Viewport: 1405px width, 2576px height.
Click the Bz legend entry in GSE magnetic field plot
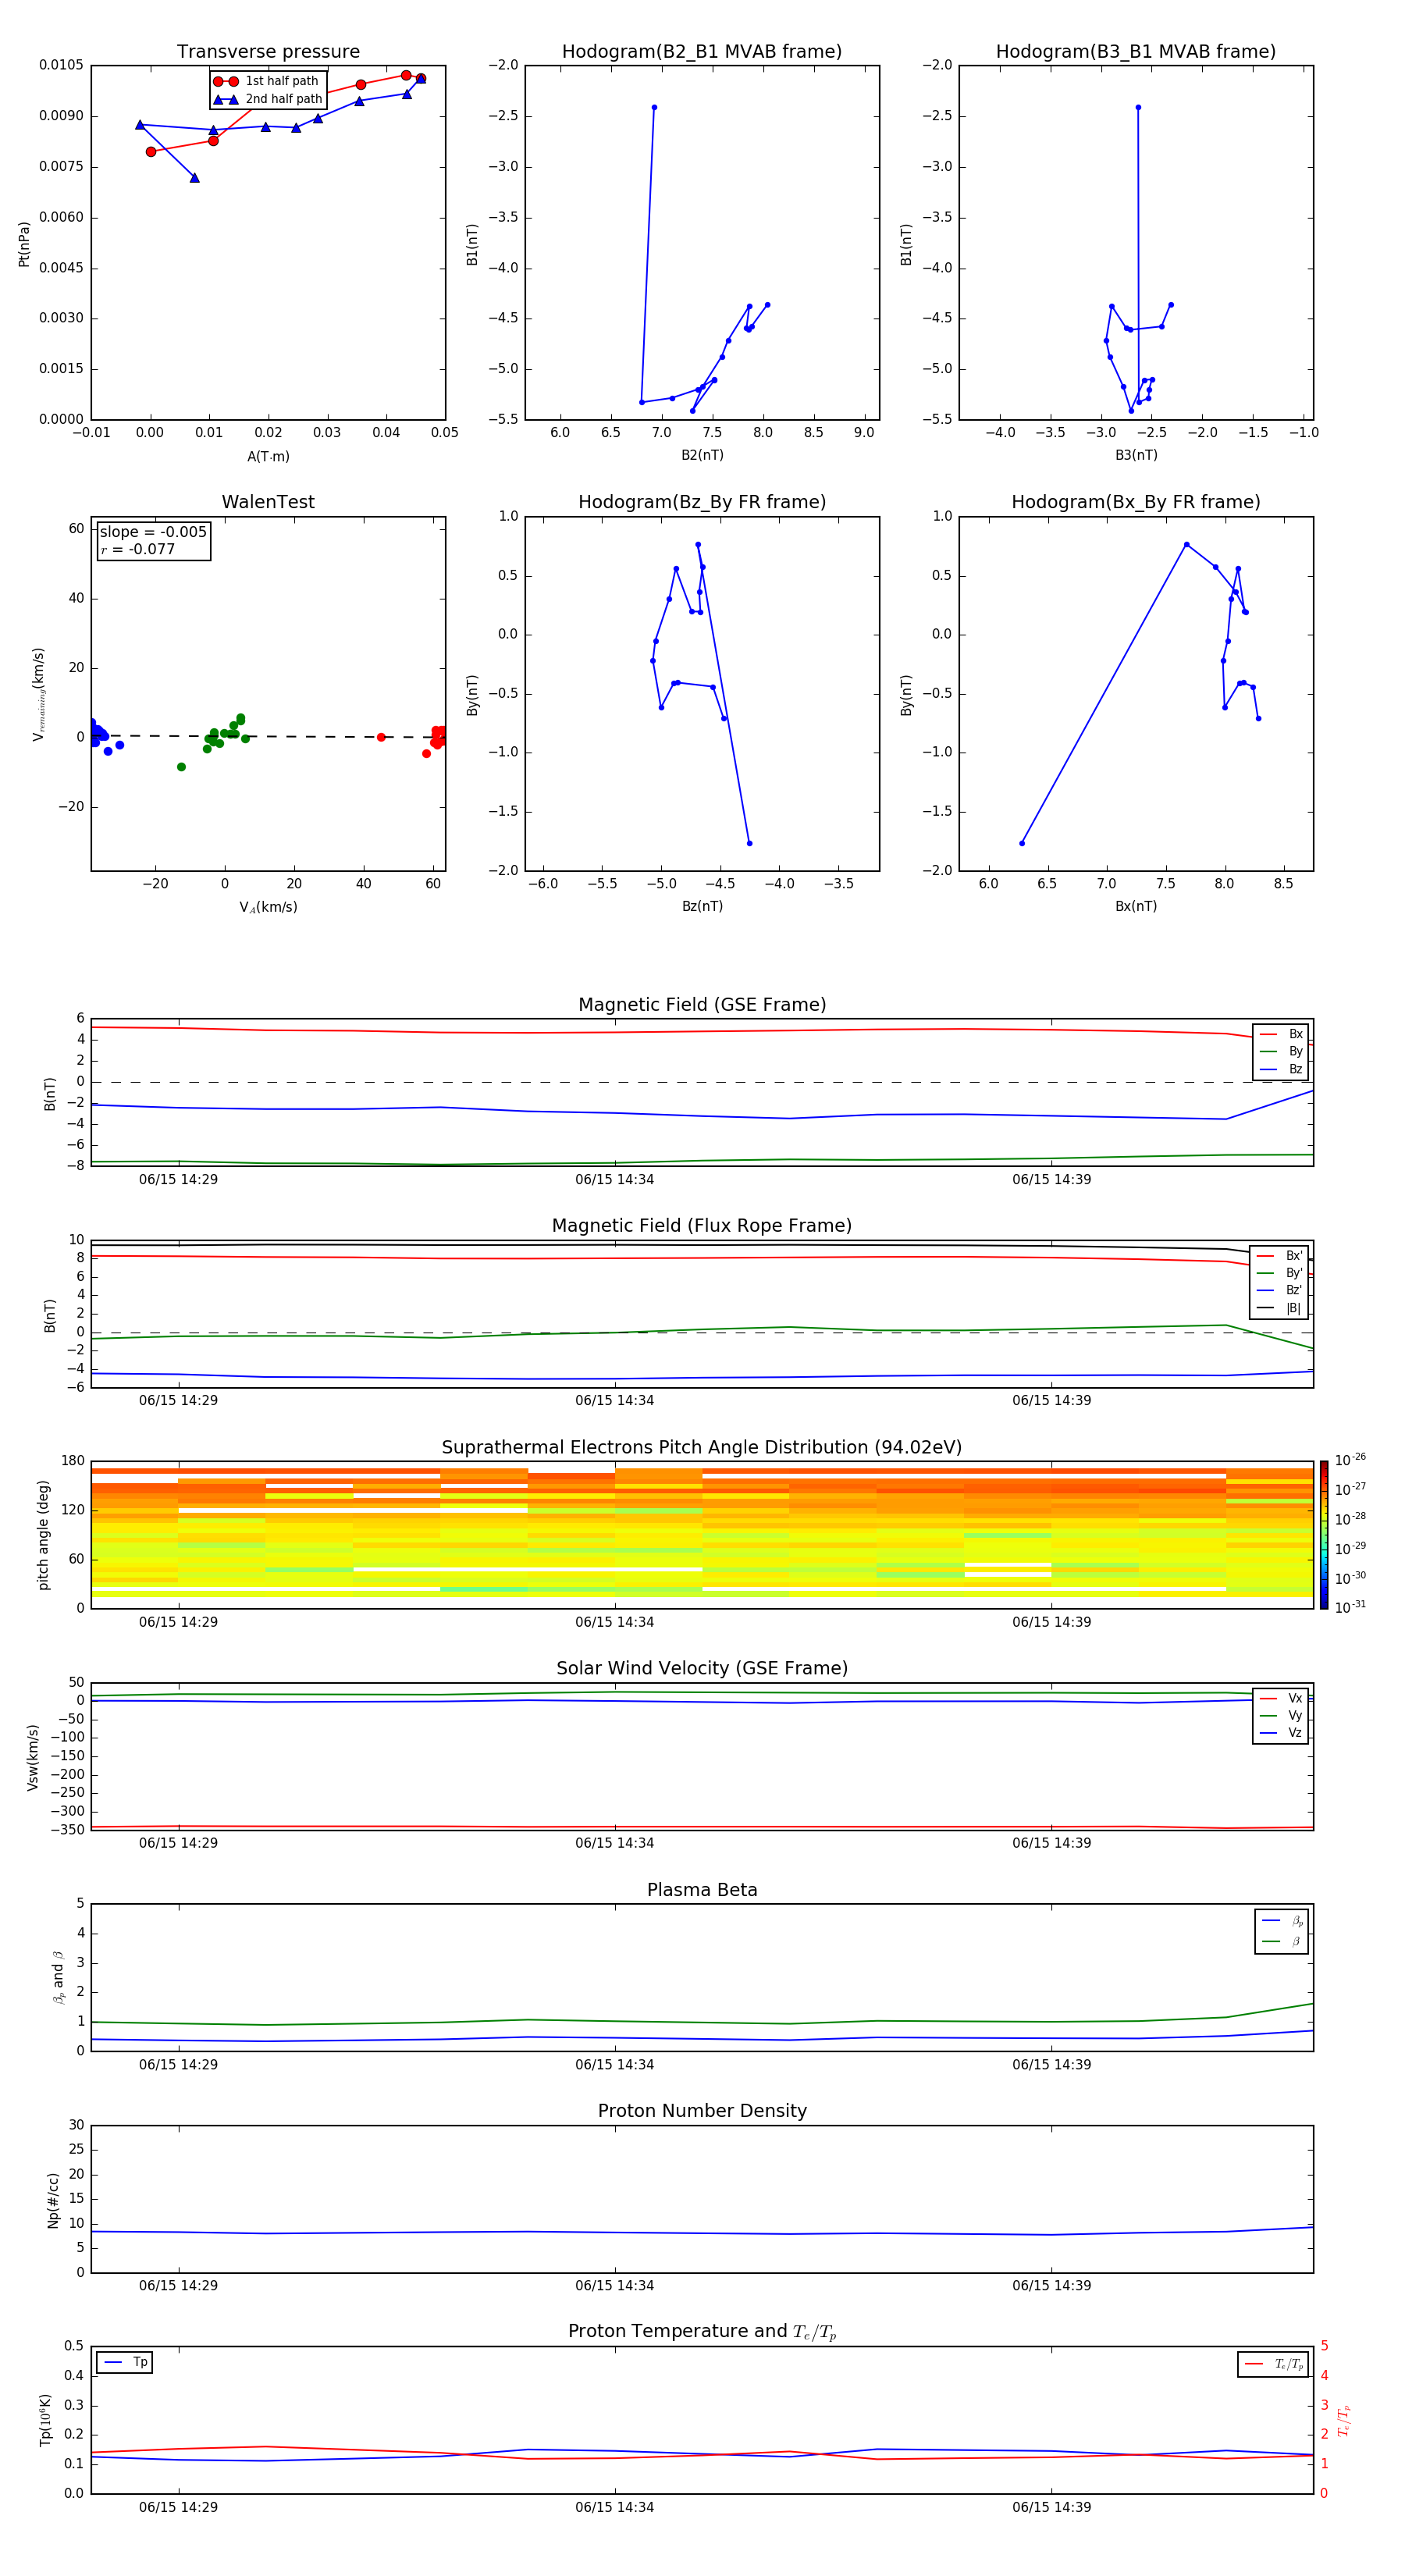[x=1281, y=1069]
